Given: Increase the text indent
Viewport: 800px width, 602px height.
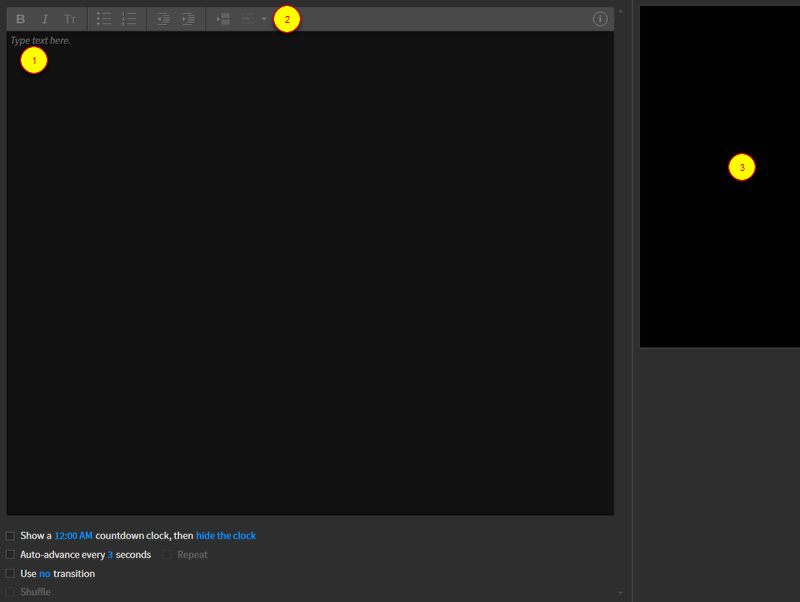Looking at the screenshot, I should [188, 19].
